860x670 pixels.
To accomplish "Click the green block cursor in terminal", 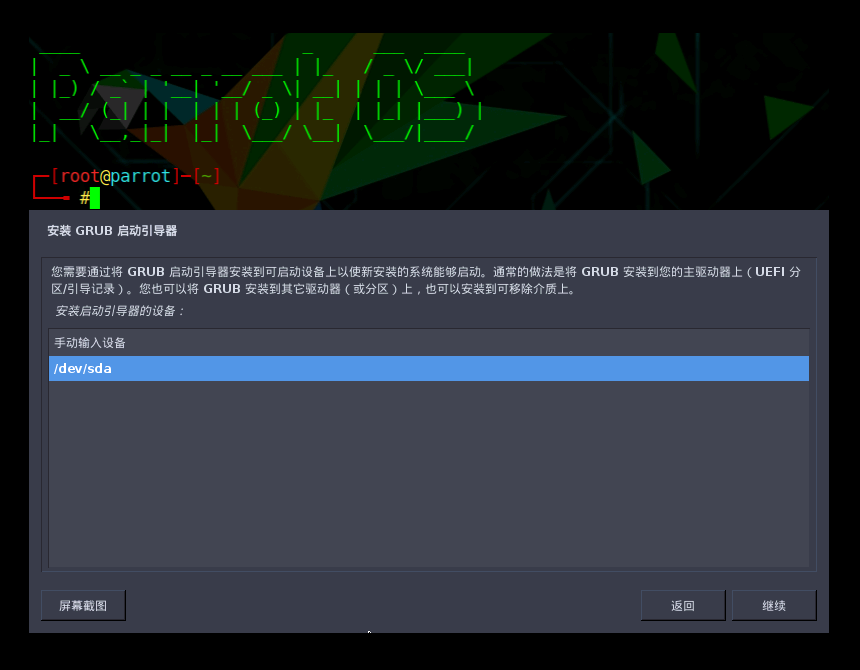I will 93,197.
